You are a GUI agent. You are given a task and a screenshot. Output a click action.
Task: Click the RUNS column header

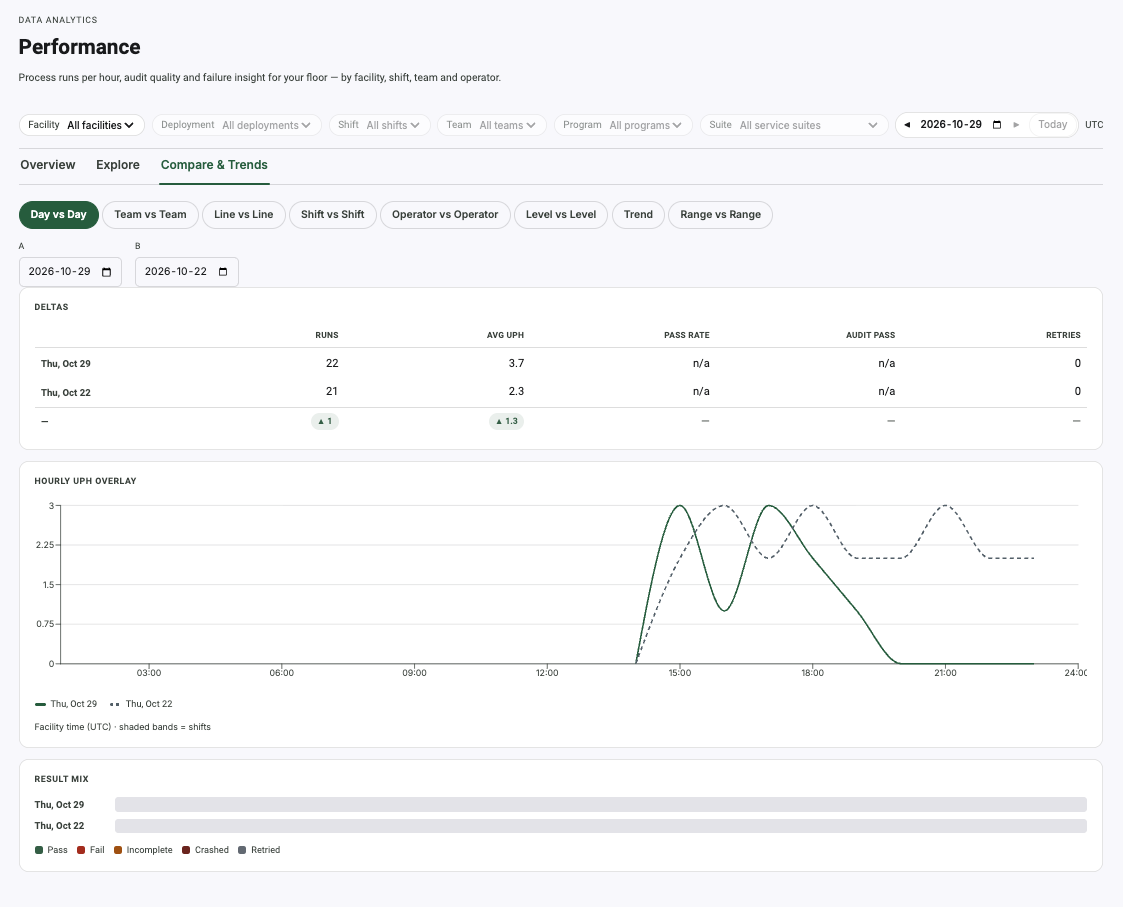[327, 335]
